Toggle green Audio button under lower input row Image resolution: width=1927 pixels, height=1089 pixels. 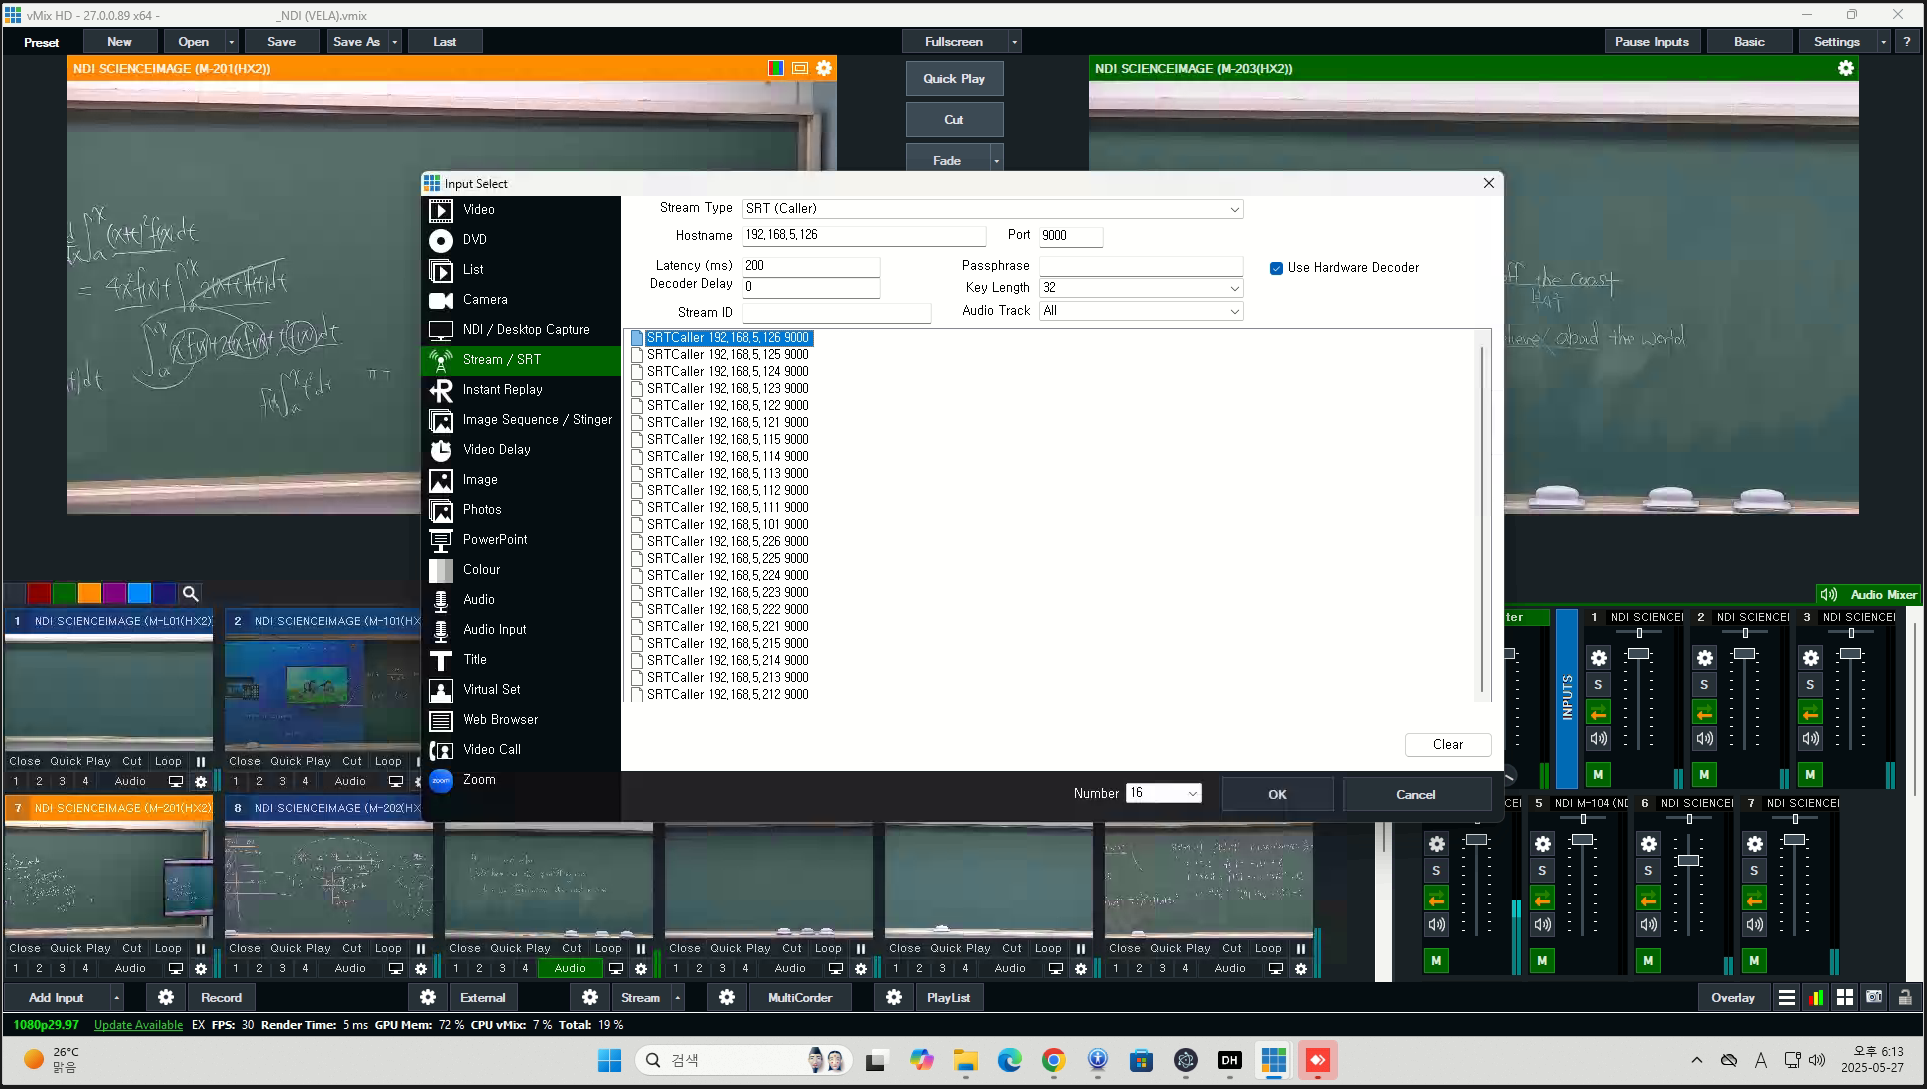click(x=570, y=968)
